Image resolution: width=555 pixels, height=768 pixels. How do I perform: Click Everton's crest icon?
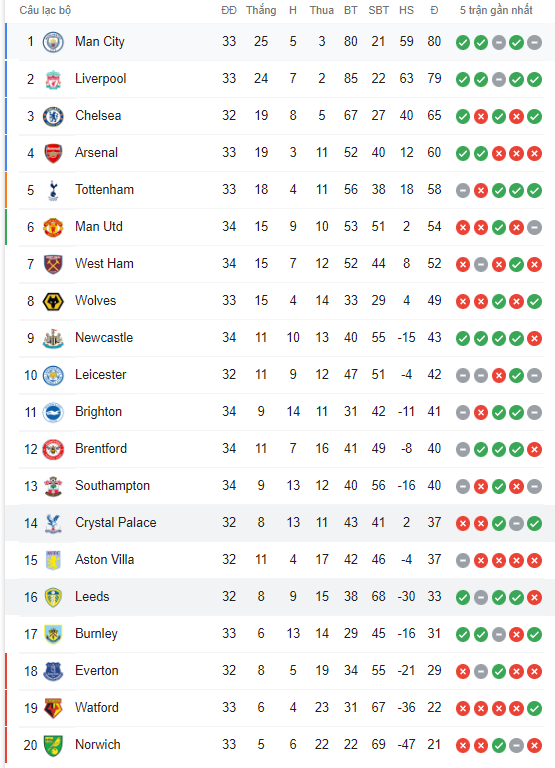(x=53, y=671)
